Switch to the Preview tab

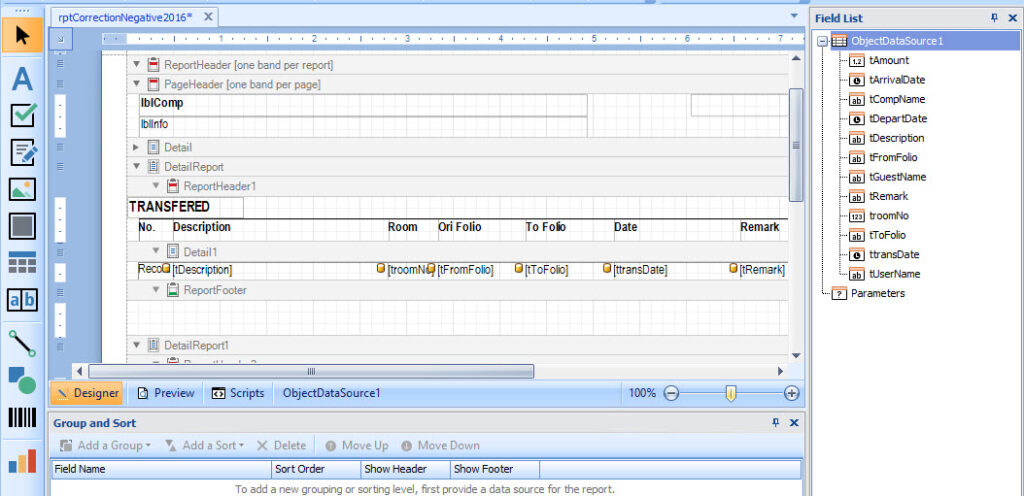point(165,393)
